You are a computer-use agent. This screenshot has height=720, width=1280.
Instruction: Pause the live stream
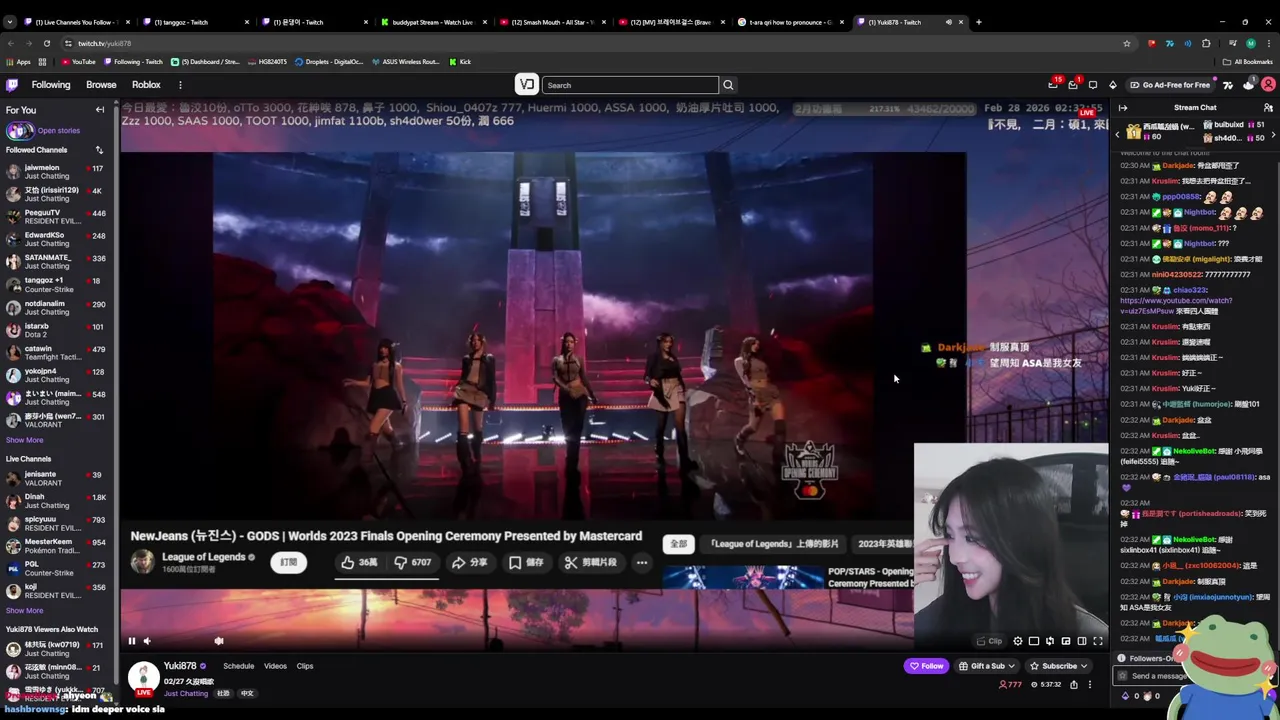pos(131,641)
